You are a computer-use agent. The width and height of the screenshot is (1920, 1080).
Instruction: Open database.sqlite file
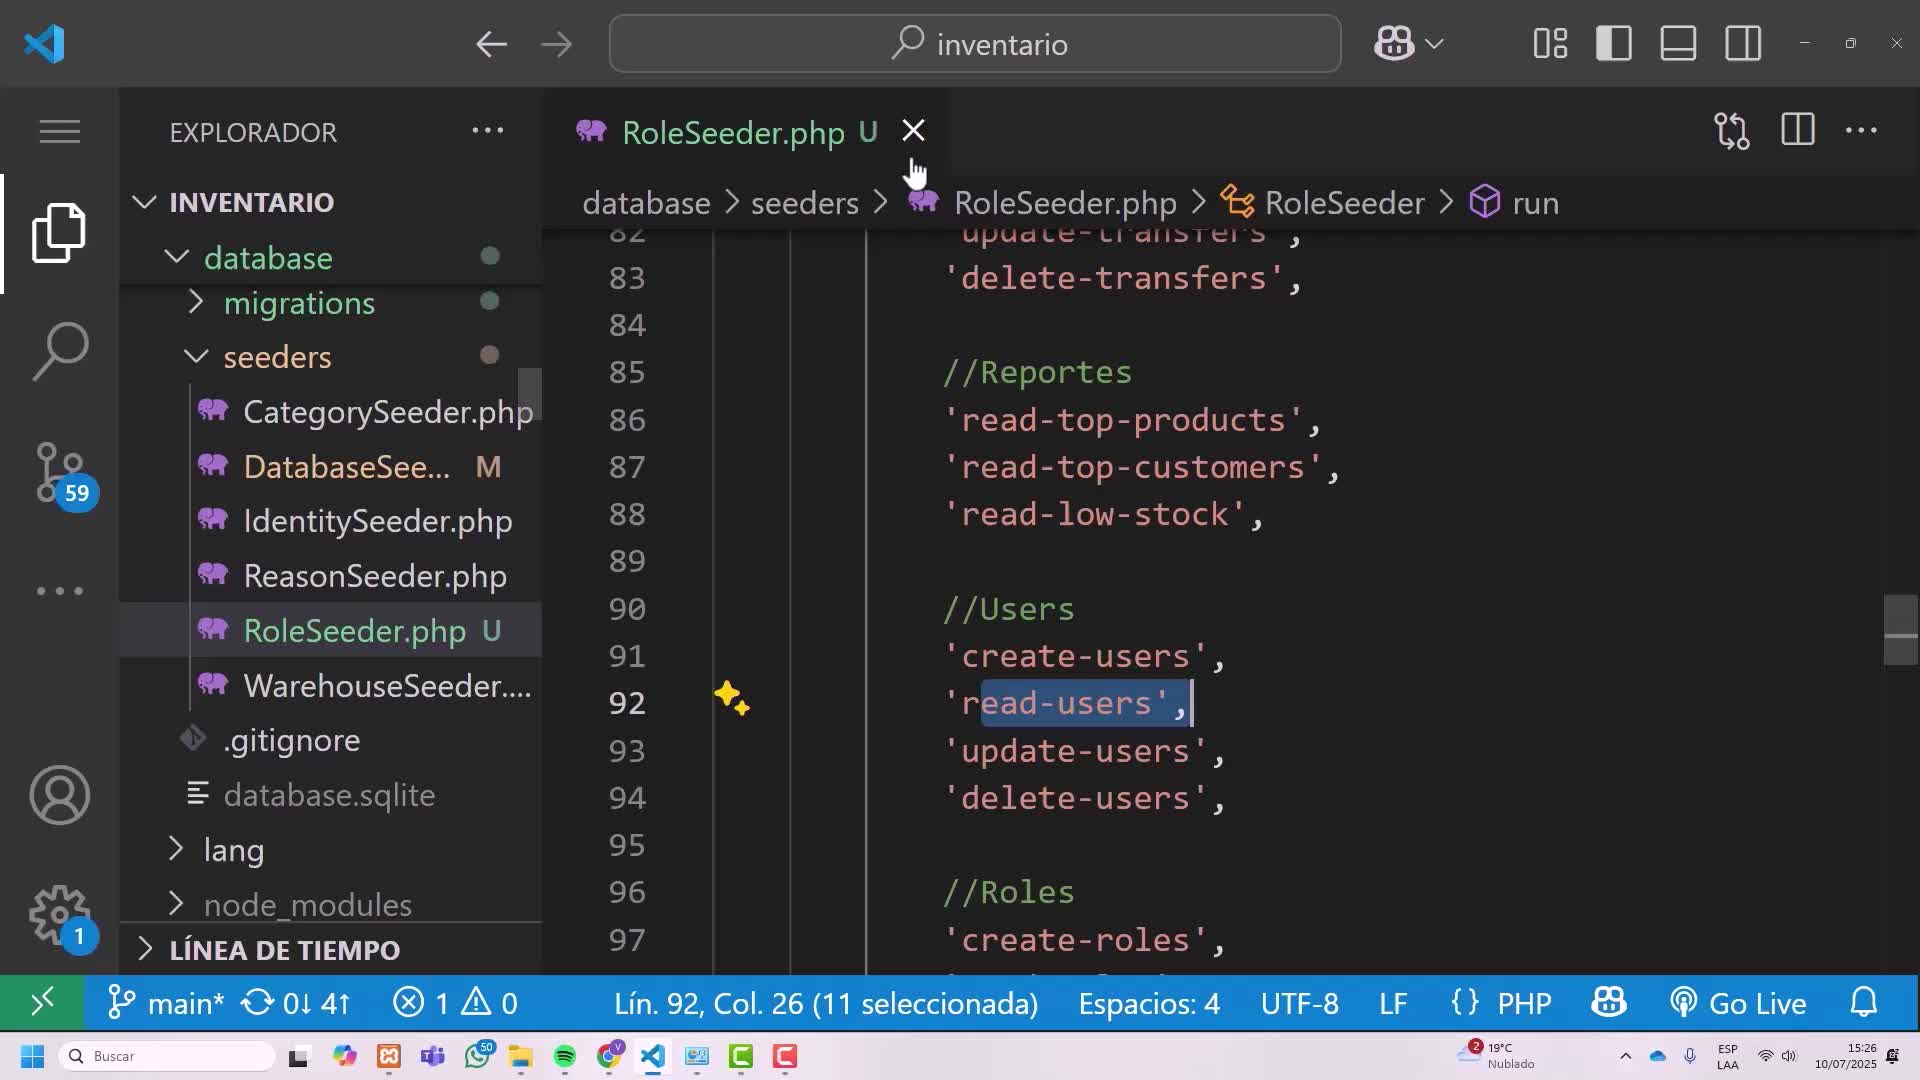329,795
